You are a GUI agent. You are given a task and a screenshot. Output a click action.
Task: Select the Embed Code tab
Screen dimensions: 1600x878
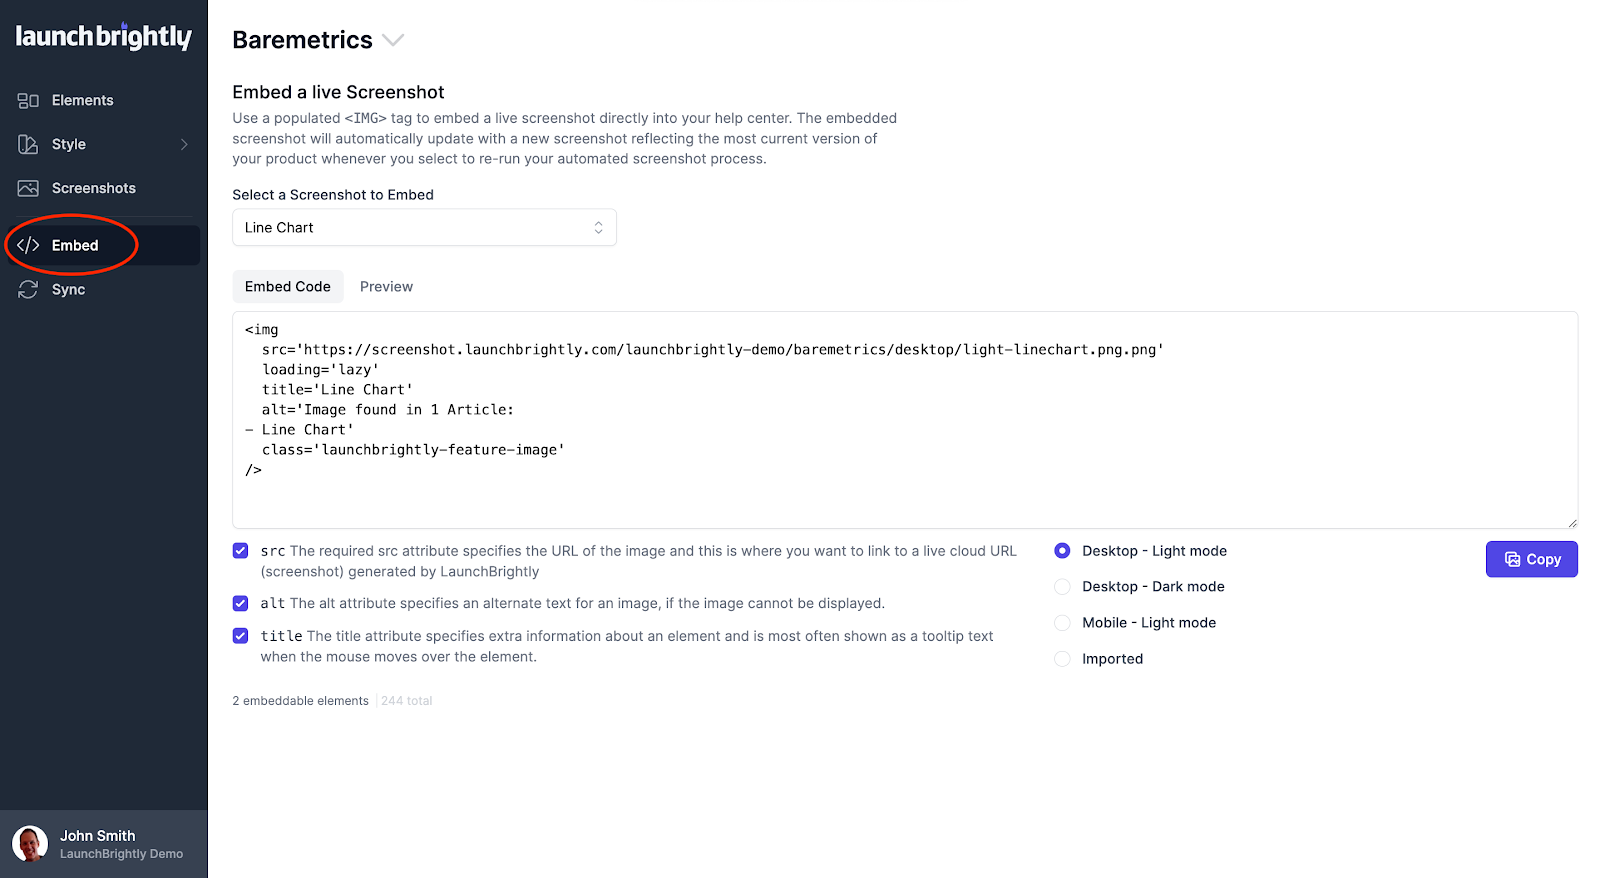[288, 286]
